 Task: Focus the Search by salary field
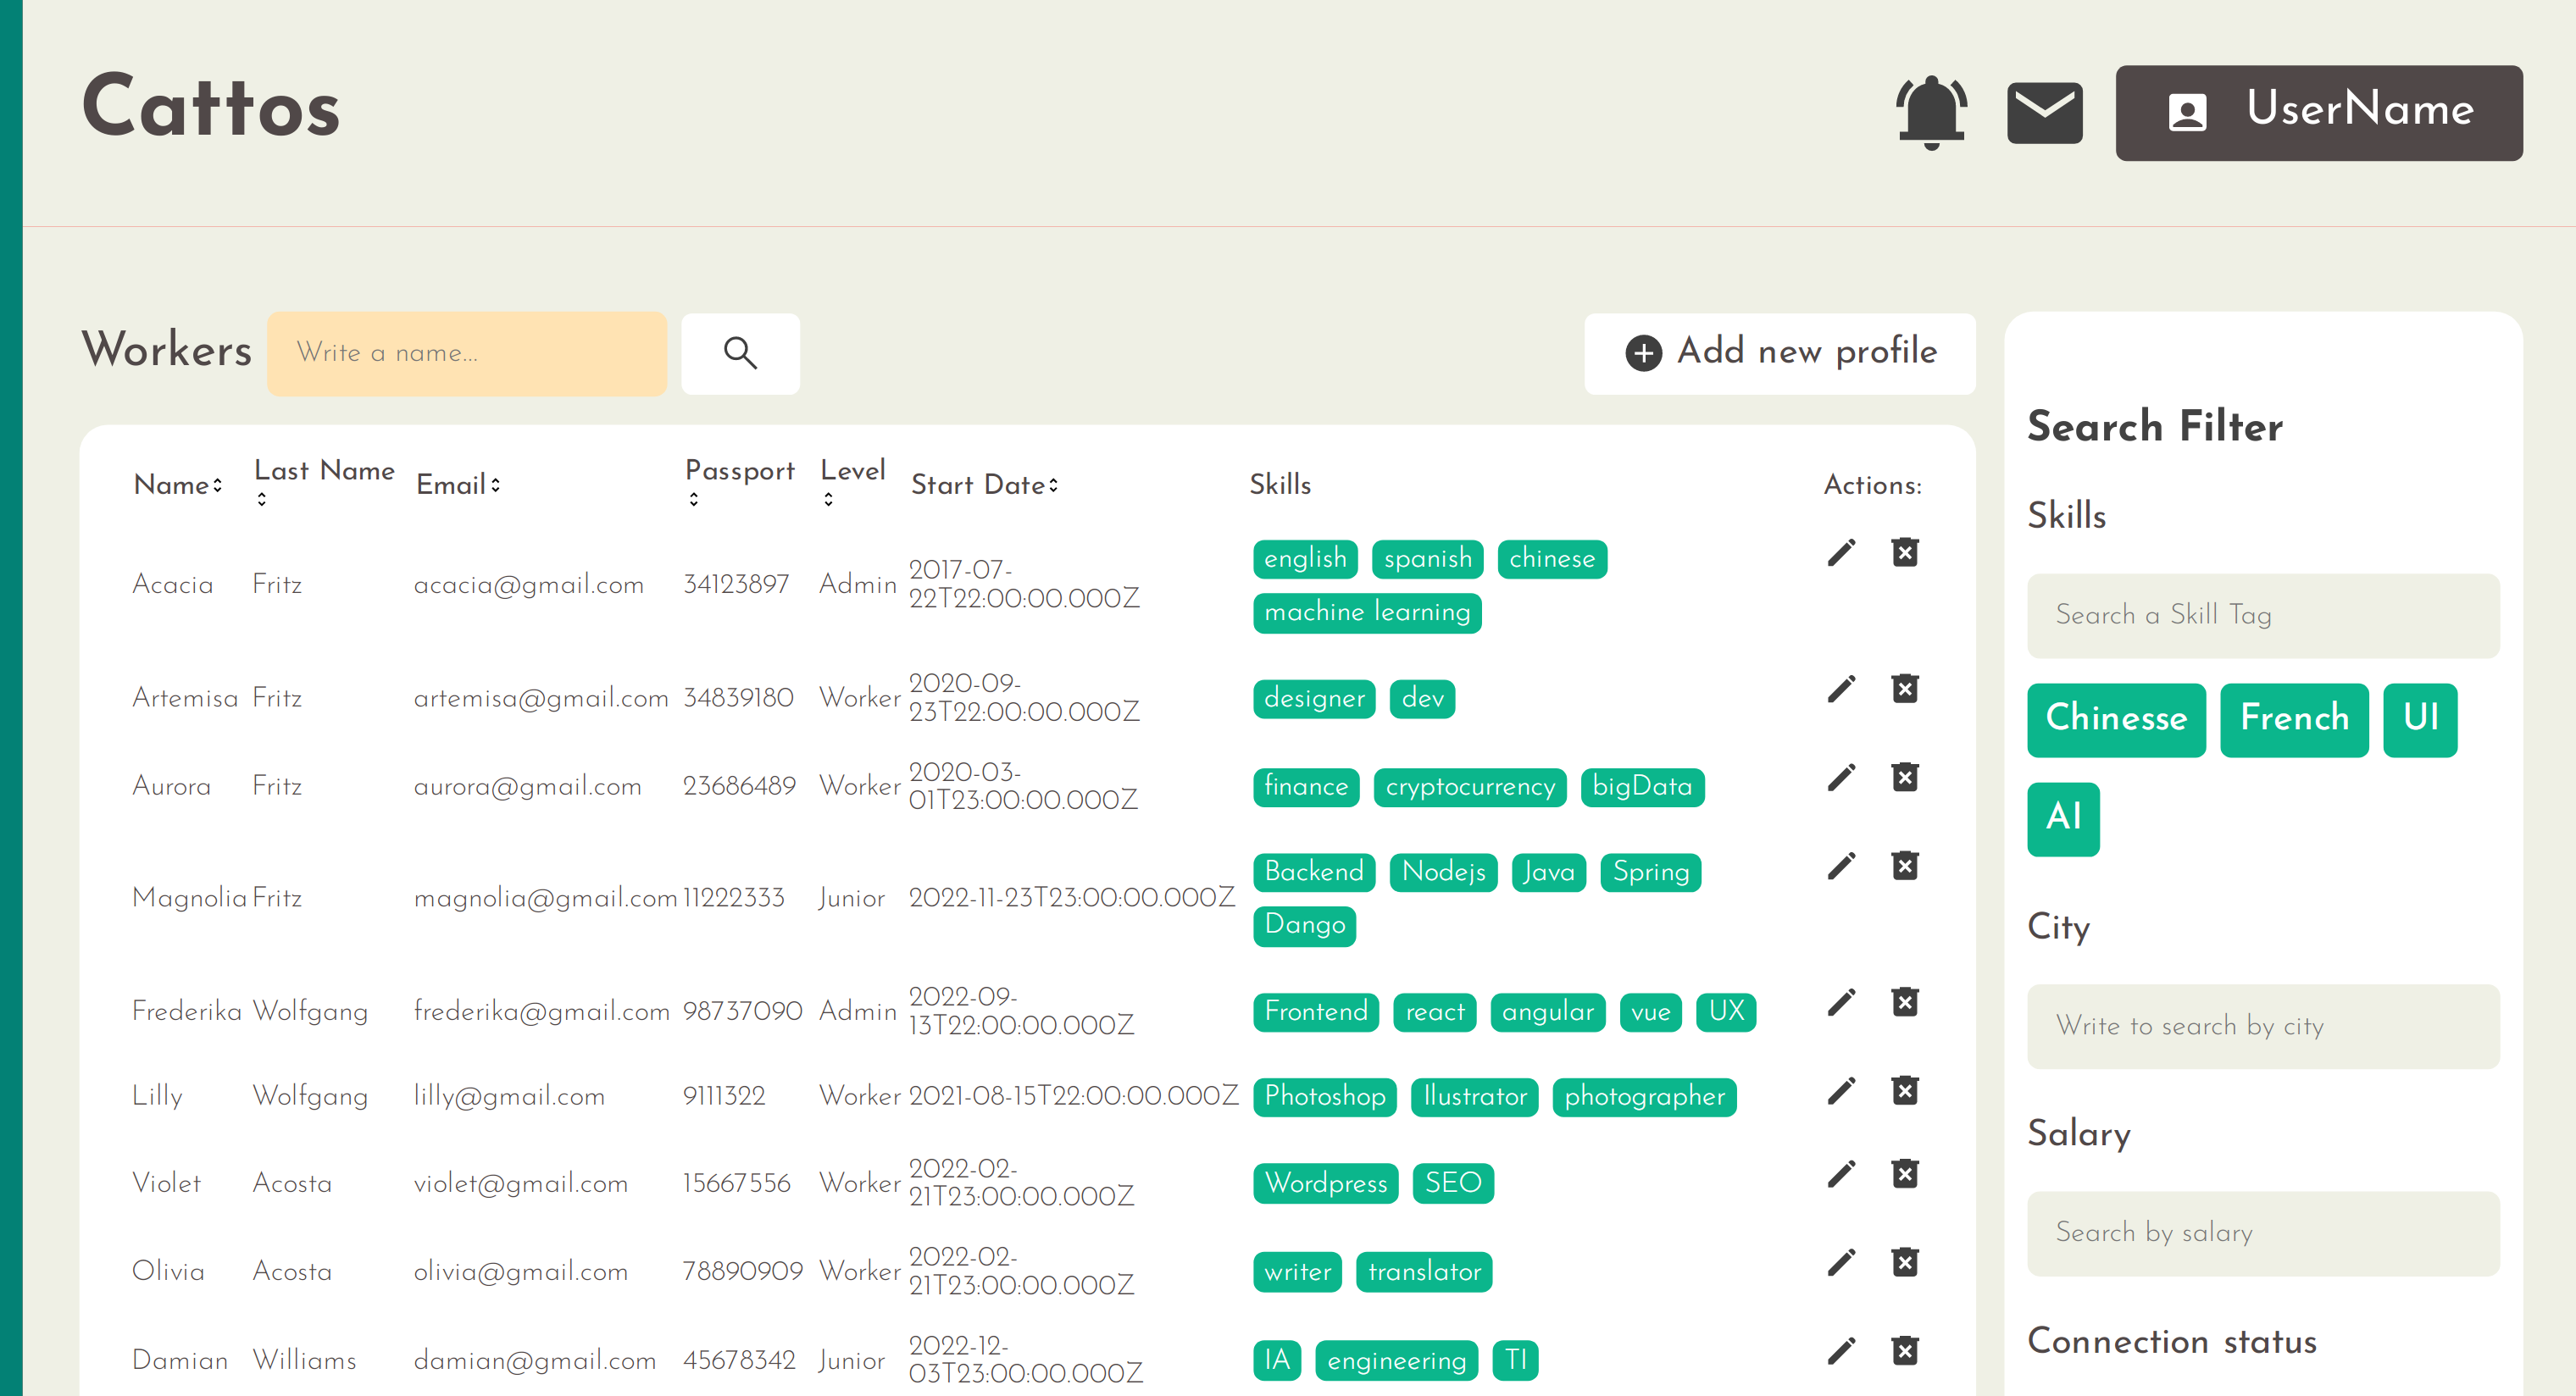point(2263,1233)
